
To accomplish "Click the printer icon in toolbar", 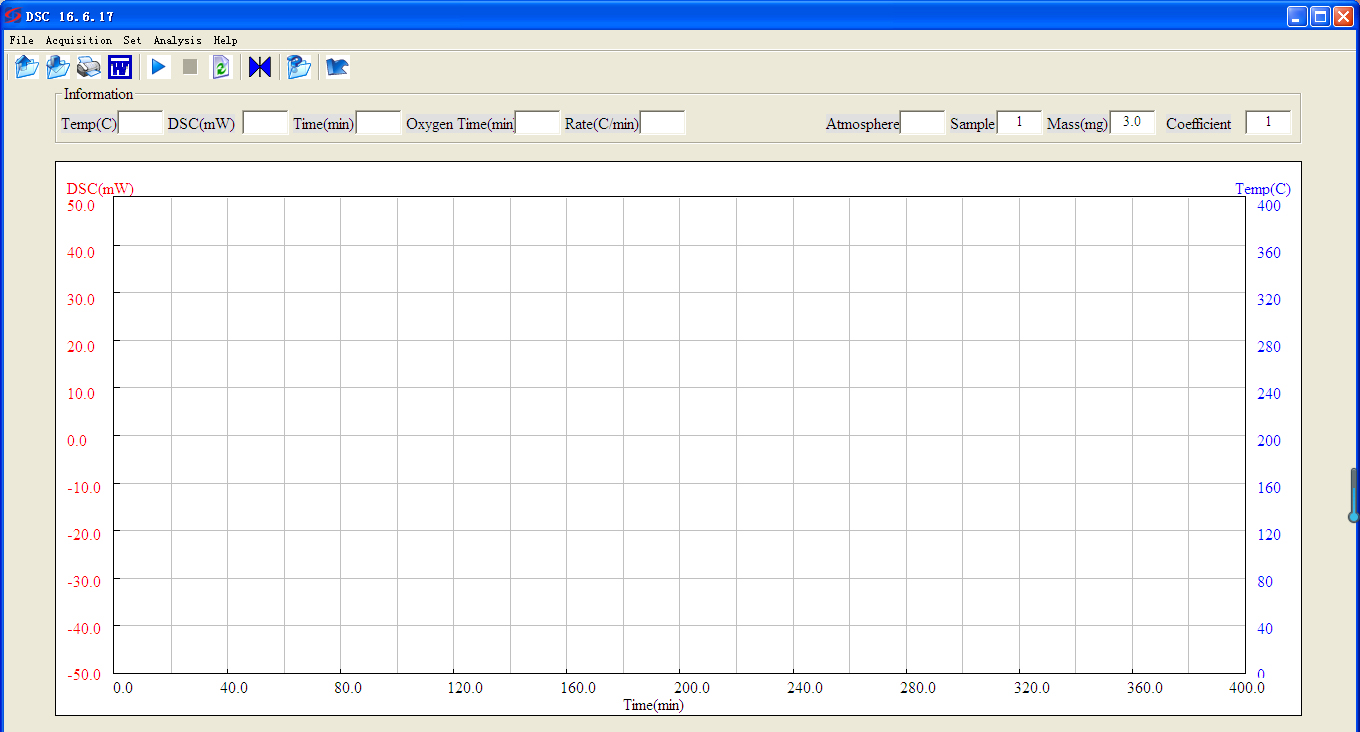I will [89, 67].
